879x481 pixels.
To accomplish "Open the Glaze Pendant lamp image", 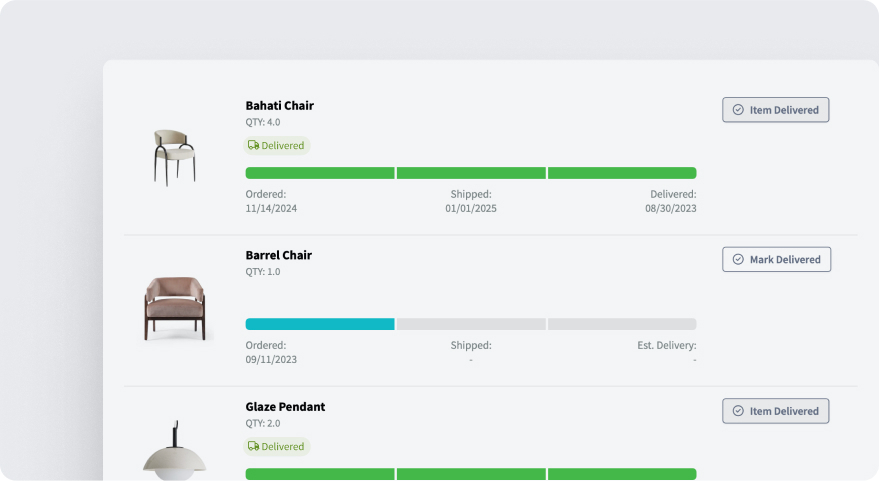I will [174, 451].
